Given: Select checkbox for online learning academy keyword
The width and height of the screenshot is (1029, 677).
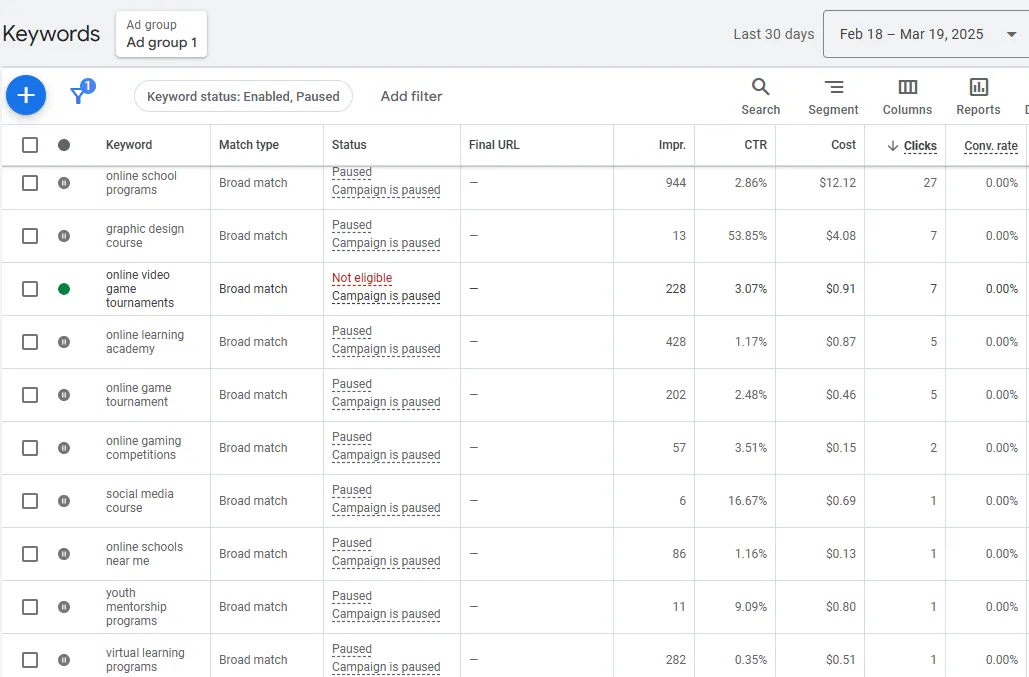Looking at the screenshot, I should [x=30, y=342].
